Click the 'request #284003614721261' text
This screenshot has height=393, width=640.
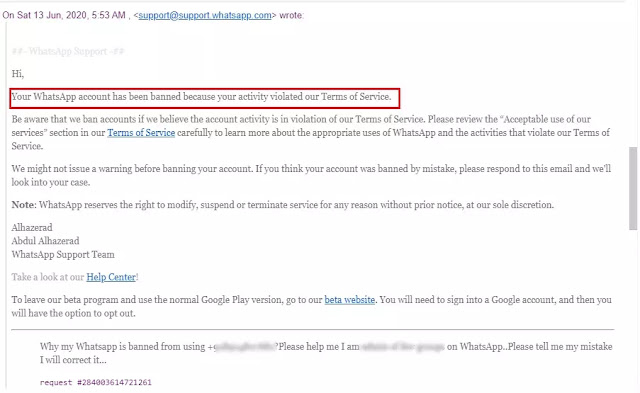click(x=96, y=382)
